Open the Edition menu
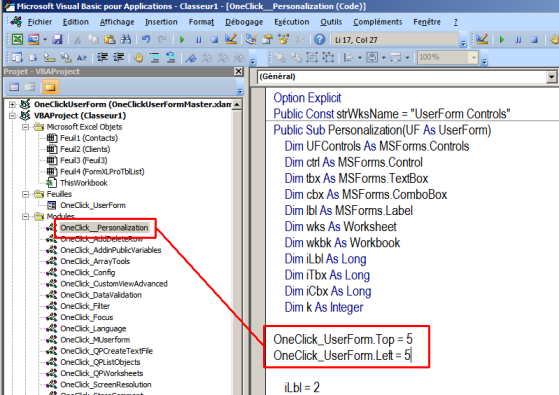The image size is (559, 395). 76,22
